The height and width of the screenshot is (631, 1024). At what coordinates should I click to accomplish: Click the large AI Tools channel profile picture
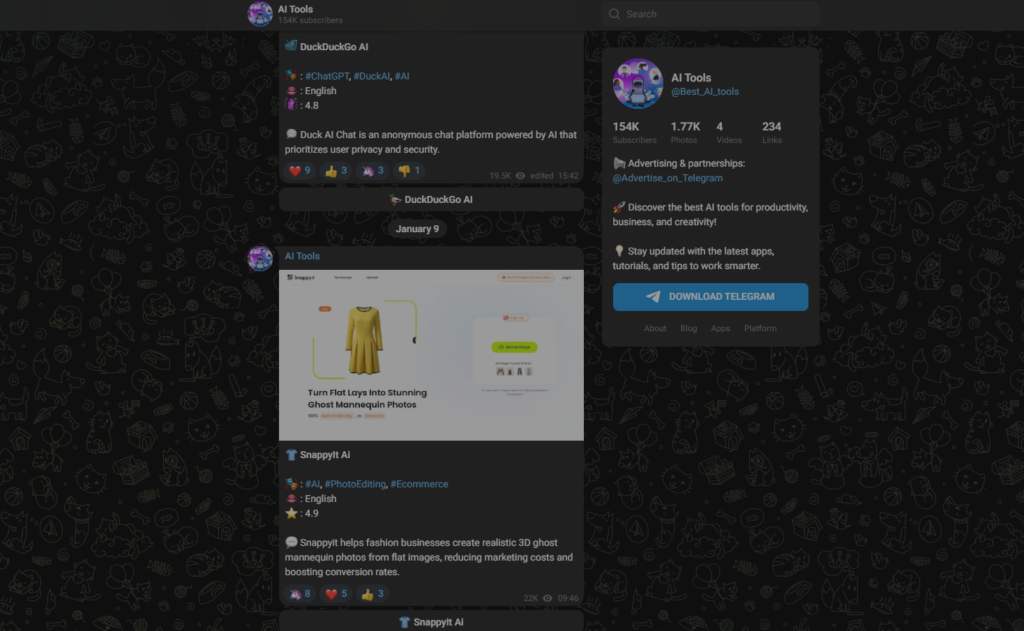(638, 84)
